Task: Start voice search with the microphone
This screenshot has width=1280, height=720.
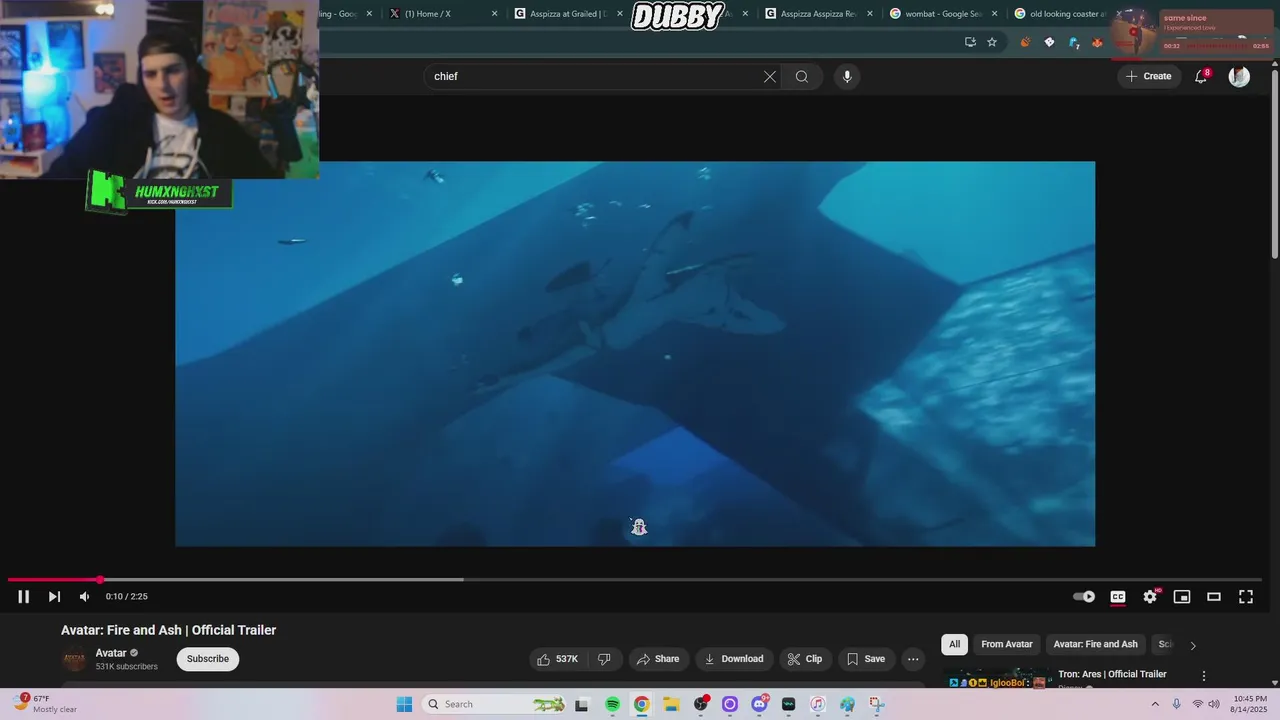Action: pos(847,77)
